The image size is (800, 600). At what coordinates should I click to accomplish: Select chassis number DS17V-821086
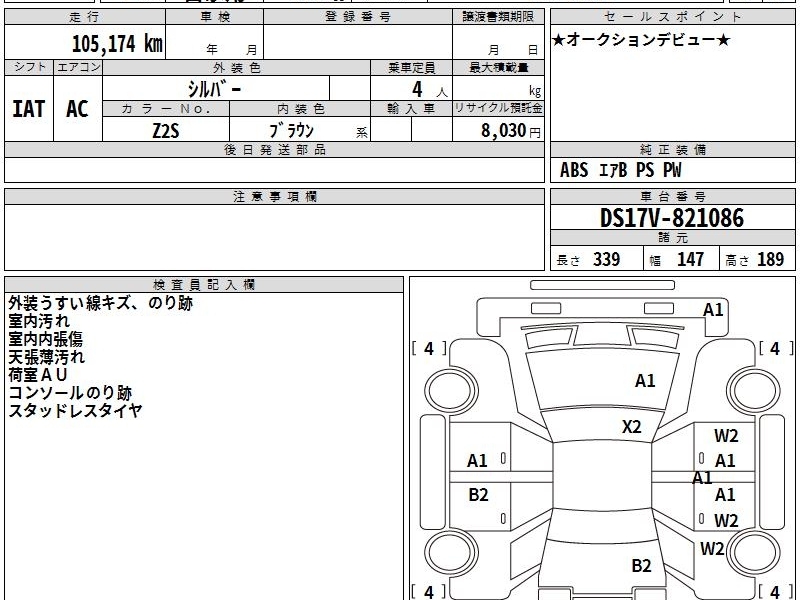pos(672,218)
